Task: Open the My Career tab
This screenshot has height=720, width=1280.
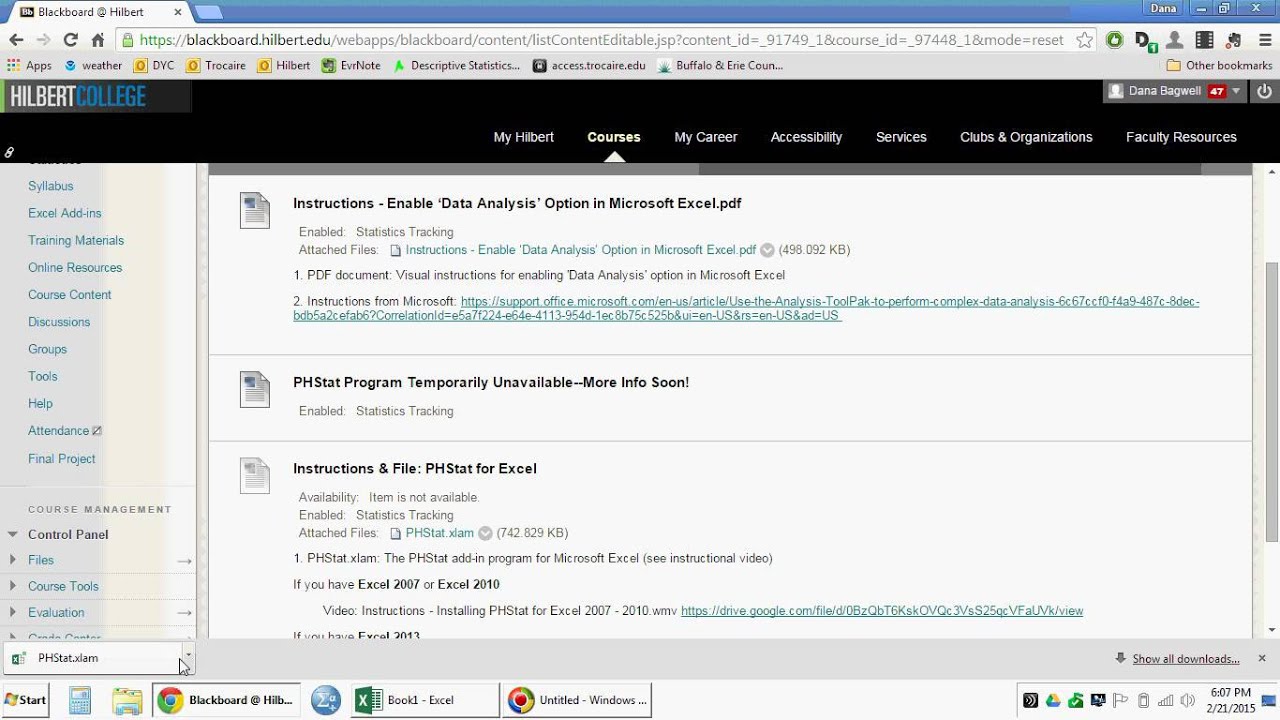Action: pos(706,137)
